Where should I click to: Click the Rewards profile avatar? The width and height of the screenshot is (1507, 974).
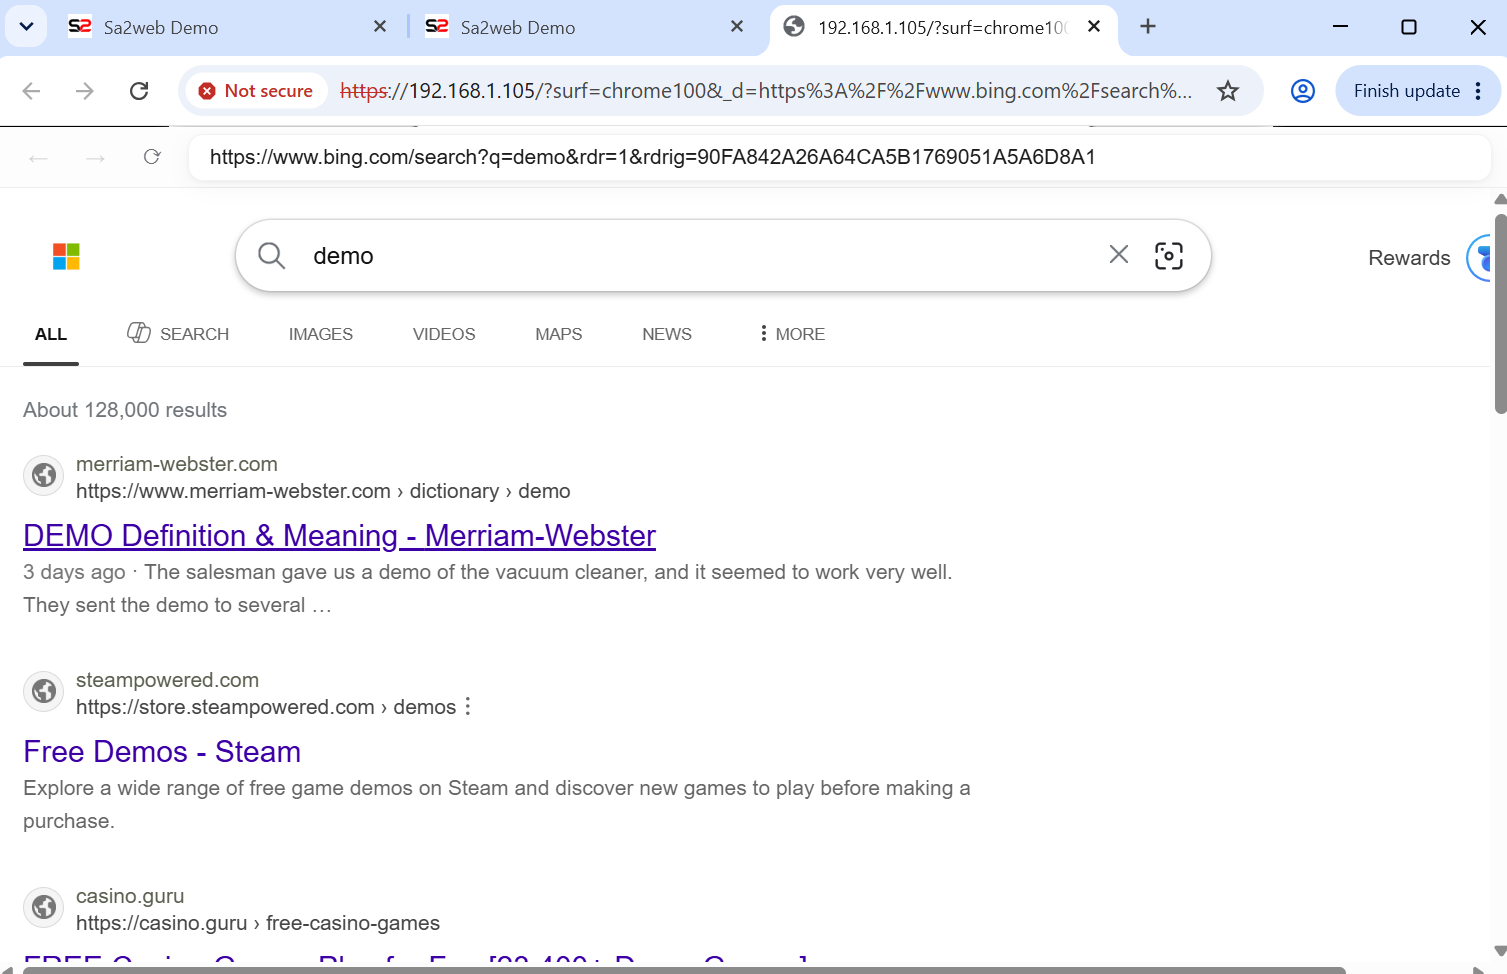1480,258
